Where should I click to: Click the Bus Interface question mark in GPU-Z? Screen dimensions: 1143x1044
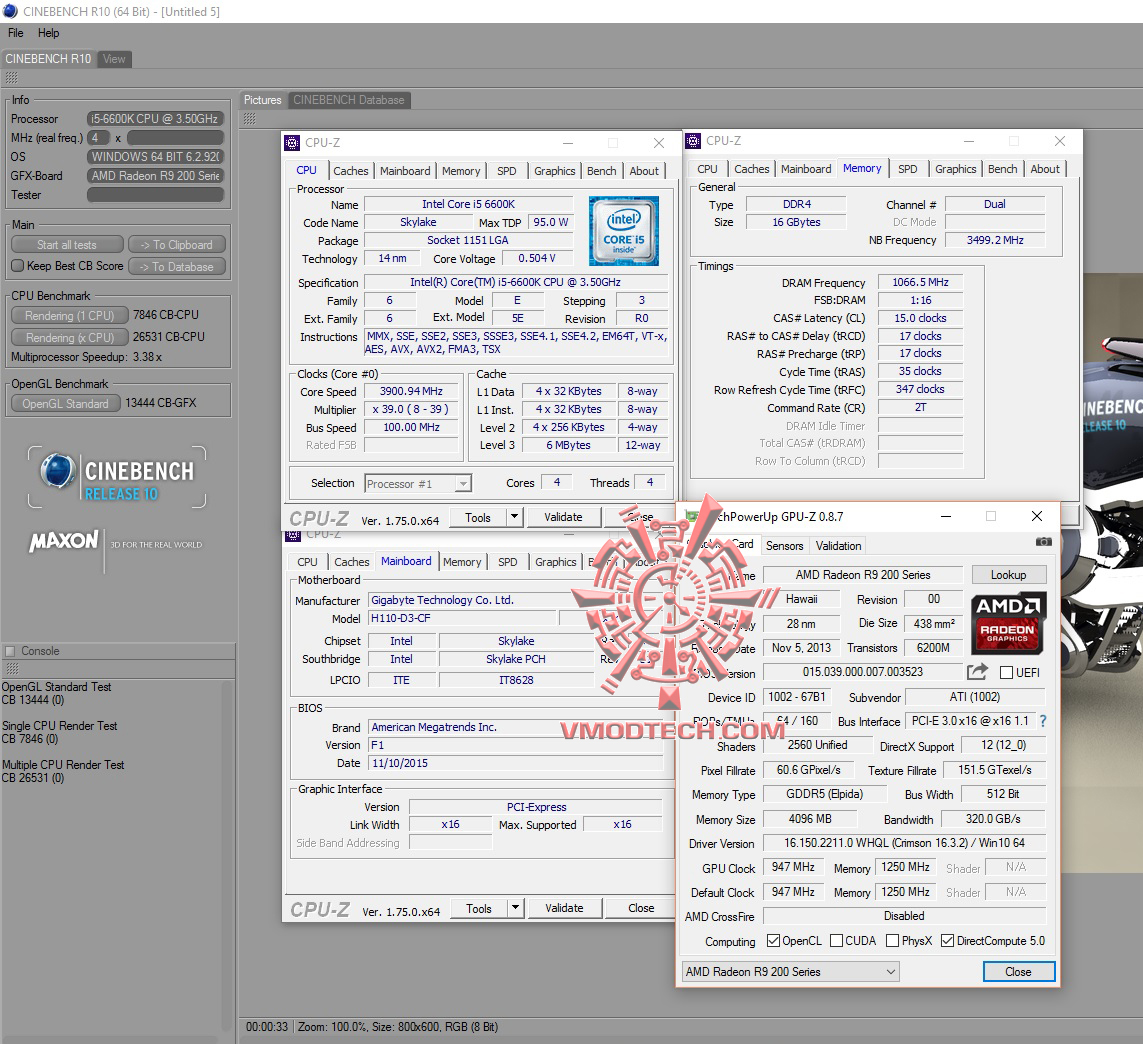(1043, 721)
